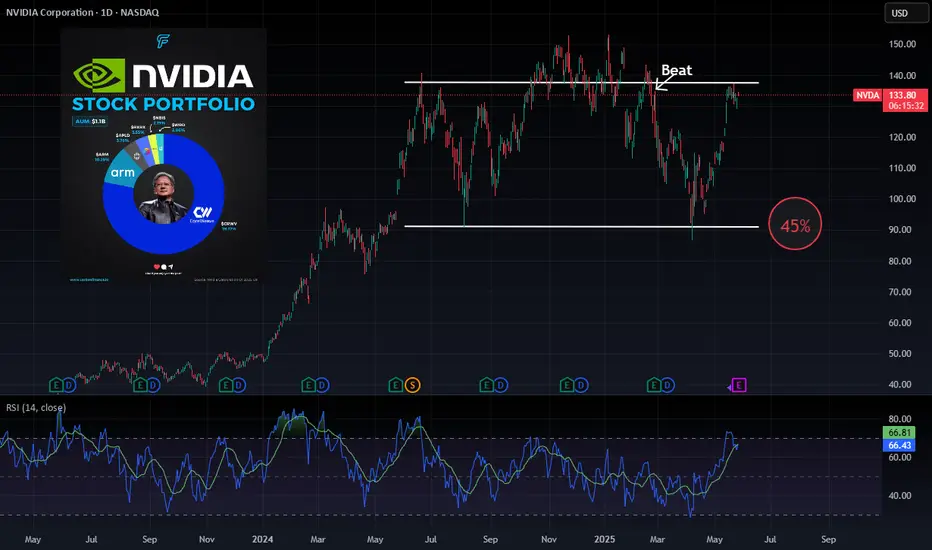Open the USD currency selector
The height and width of the screenshot is (550, 932).
(x=906, y=13)
